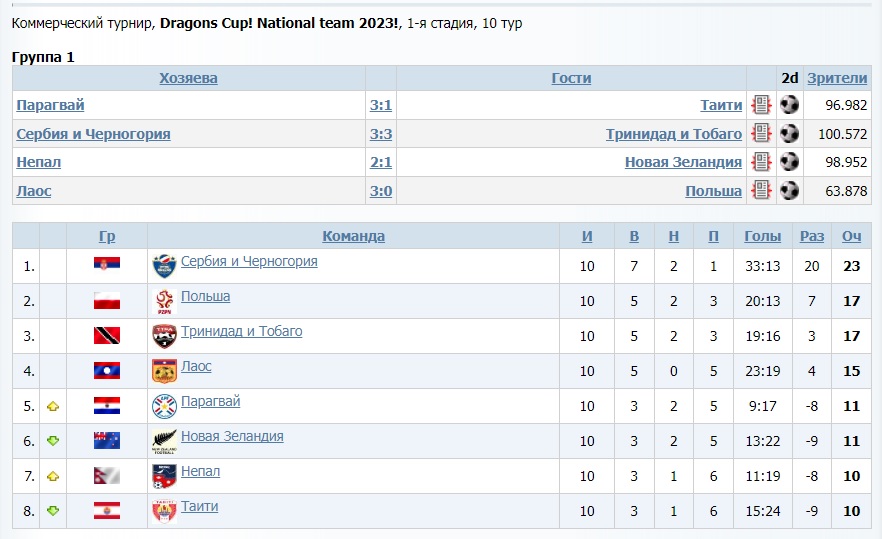Screen dimensions: 882x539
Task: Watch 2D replay of Сербия и Черногория match
Action: (790, 134)
